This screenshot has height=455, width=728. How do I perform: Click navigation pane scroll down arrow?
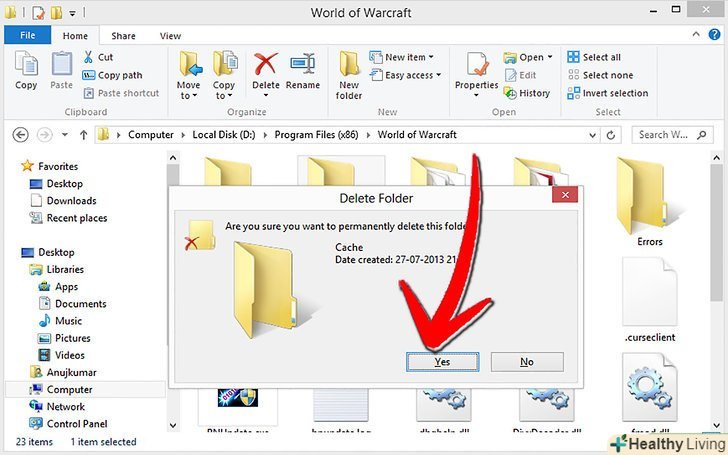(x=173, y=425)
